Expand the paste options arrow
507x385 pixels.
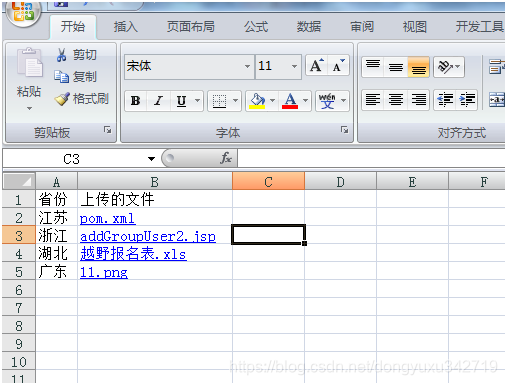point(29,108)
